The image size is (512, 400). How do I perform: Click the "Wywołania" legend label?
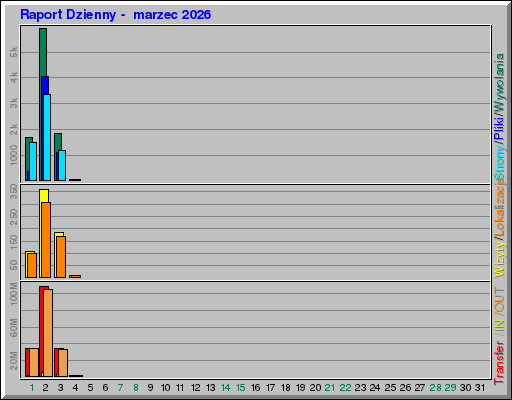pos(499,84)
